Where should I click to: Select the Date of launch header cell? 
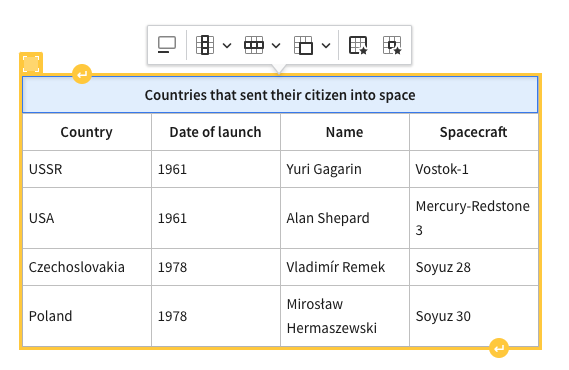pos(216,132)
